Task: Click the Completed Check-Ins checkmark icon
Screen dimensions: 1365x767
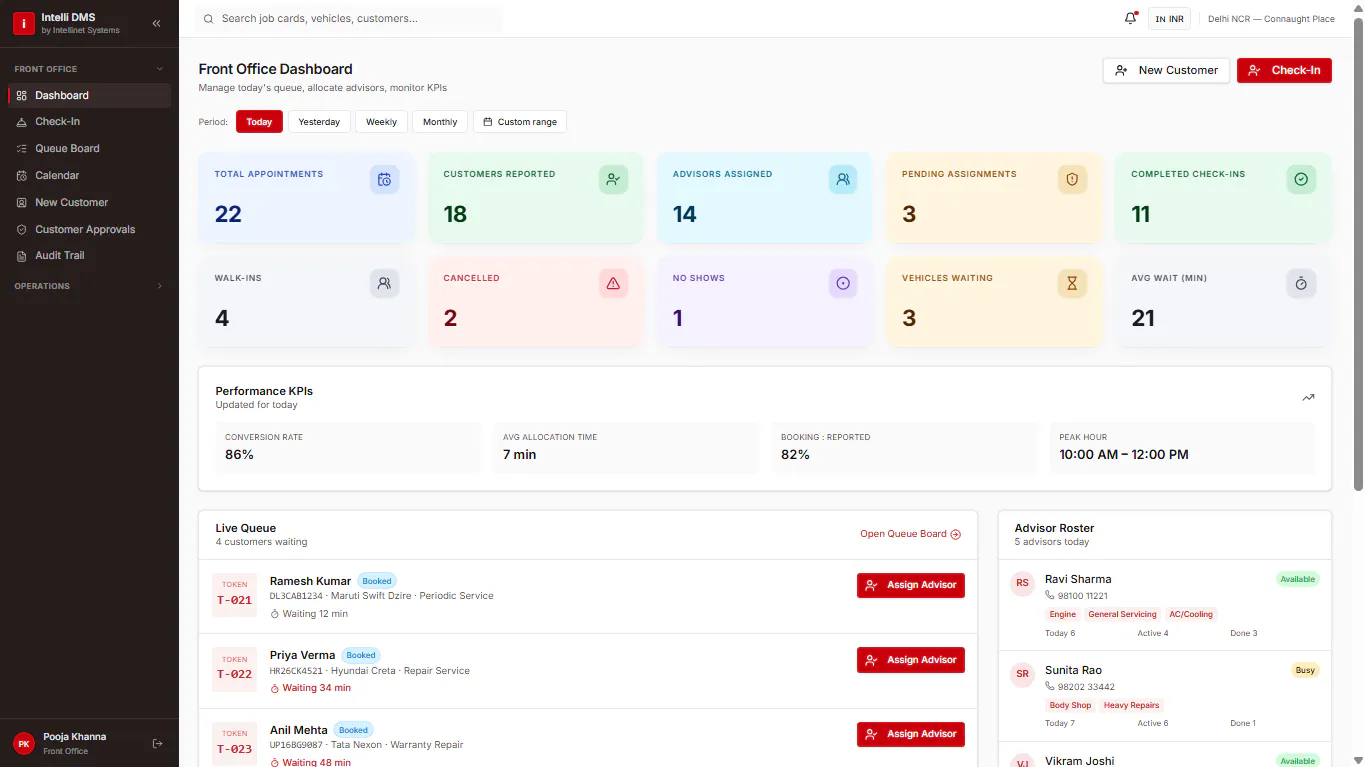Action: pyautogui.click(x=1301, y=180)
